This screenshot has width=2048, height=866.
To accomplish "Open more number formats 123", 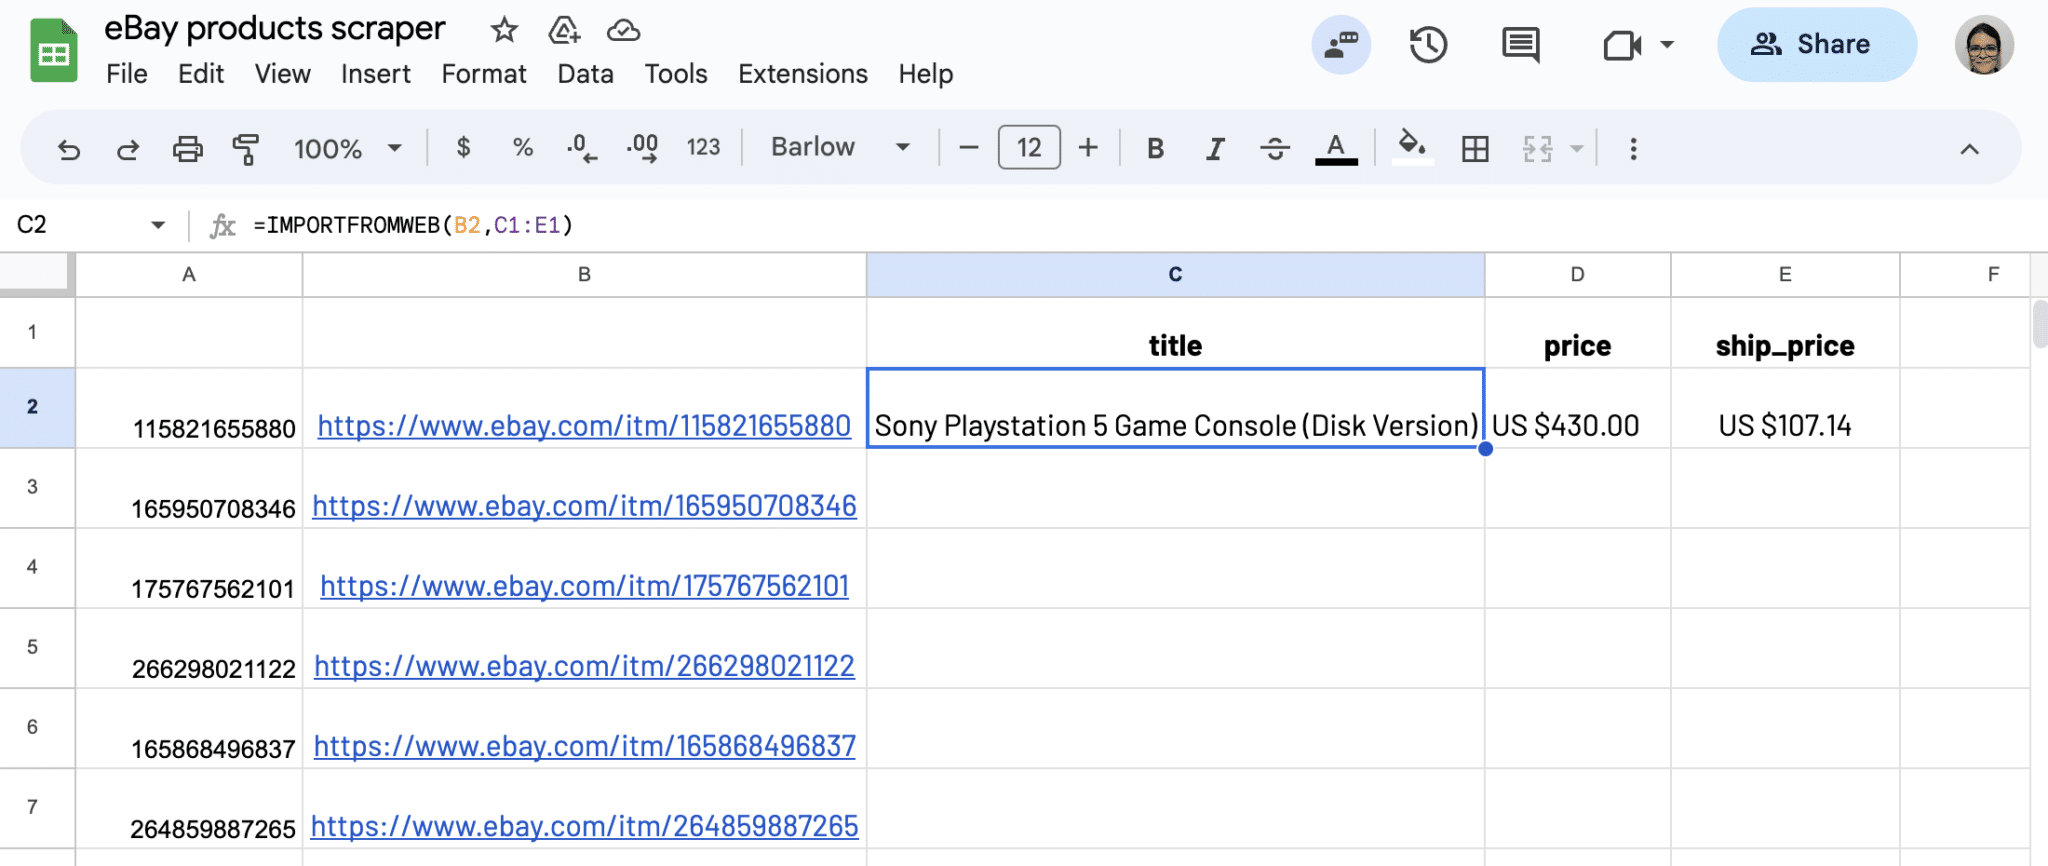I will click(703, 148).
